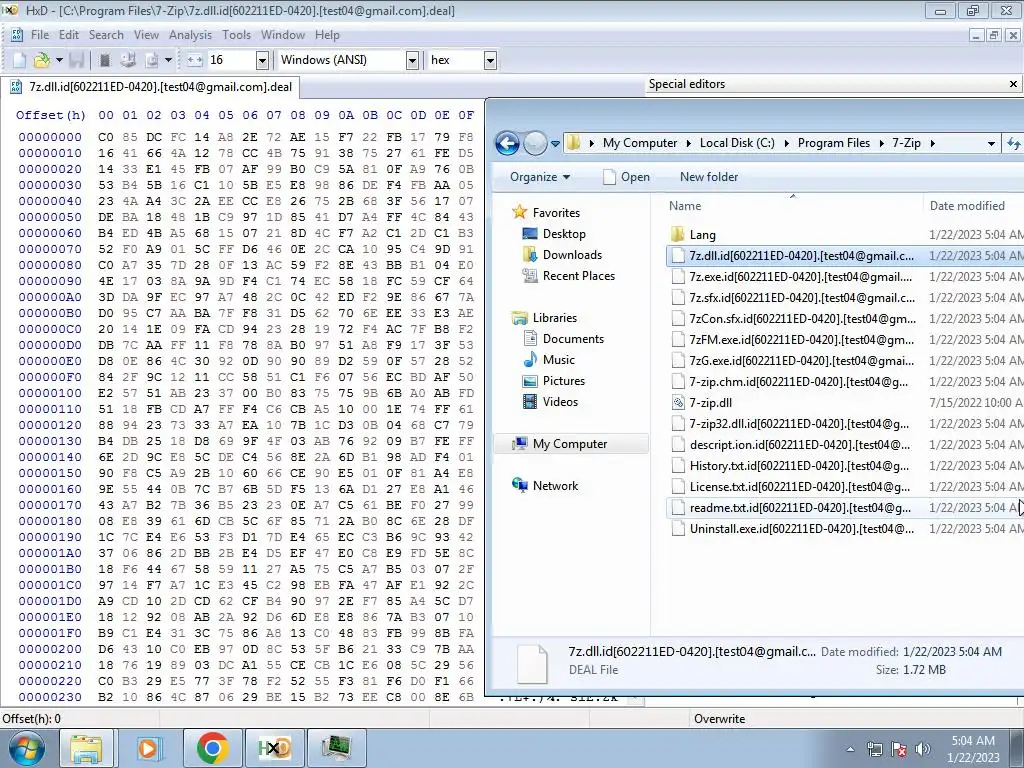
Task: Open the Window menu
Action: (x=283, y=35)
